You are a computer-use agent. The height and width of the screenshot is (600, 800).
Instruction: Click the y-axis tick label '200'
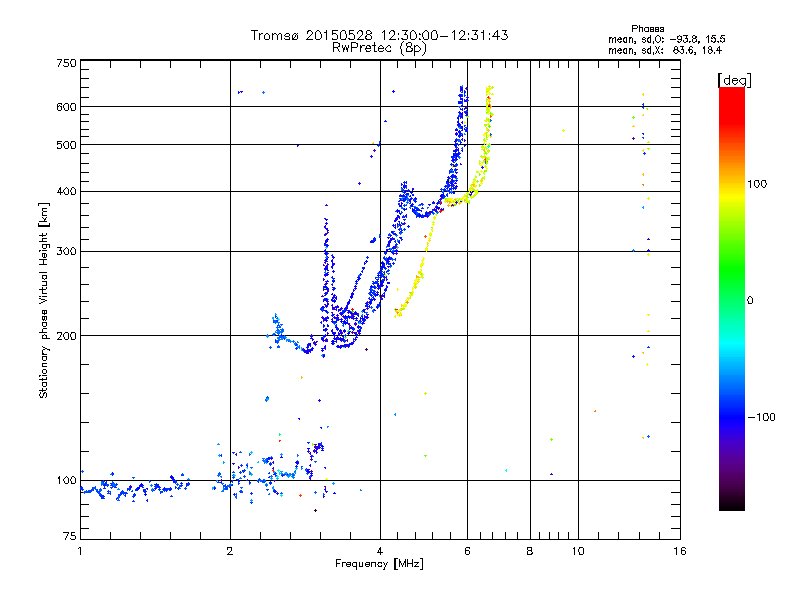pyautogui.click(x=67, y=336)
